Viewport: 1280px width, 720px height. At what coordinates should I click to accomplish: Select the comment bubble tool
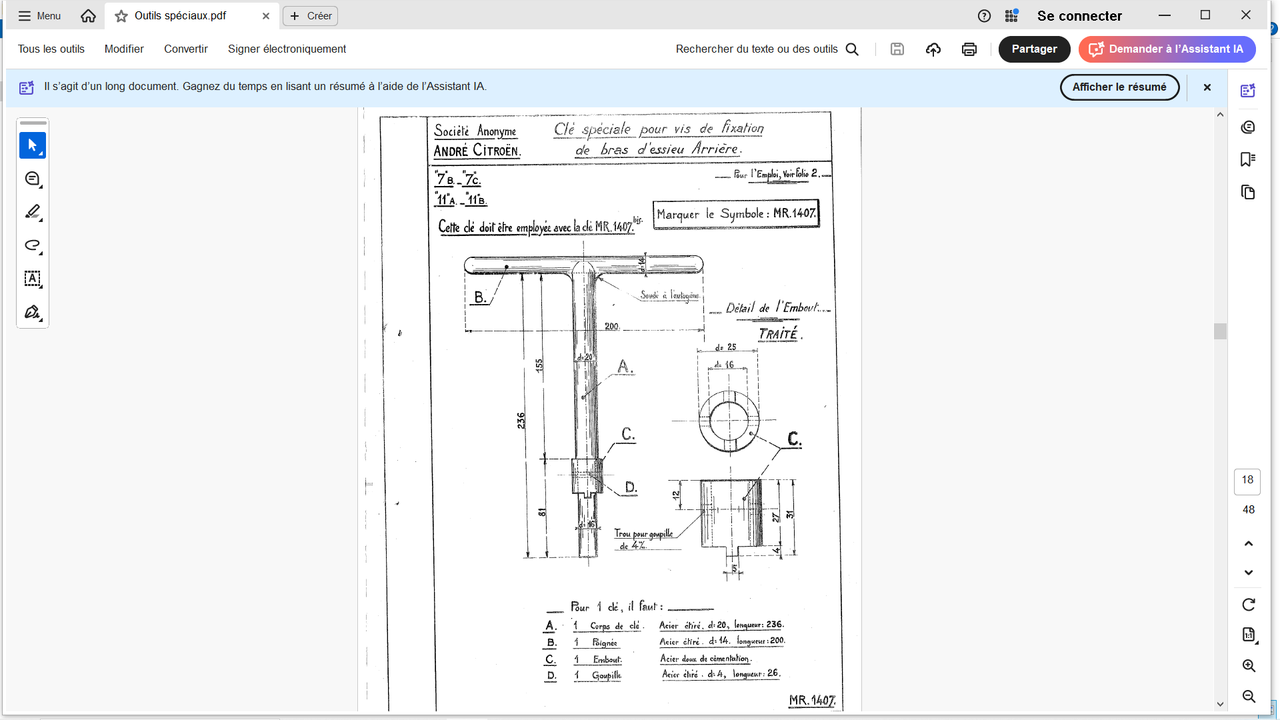(x=32, y=179)
